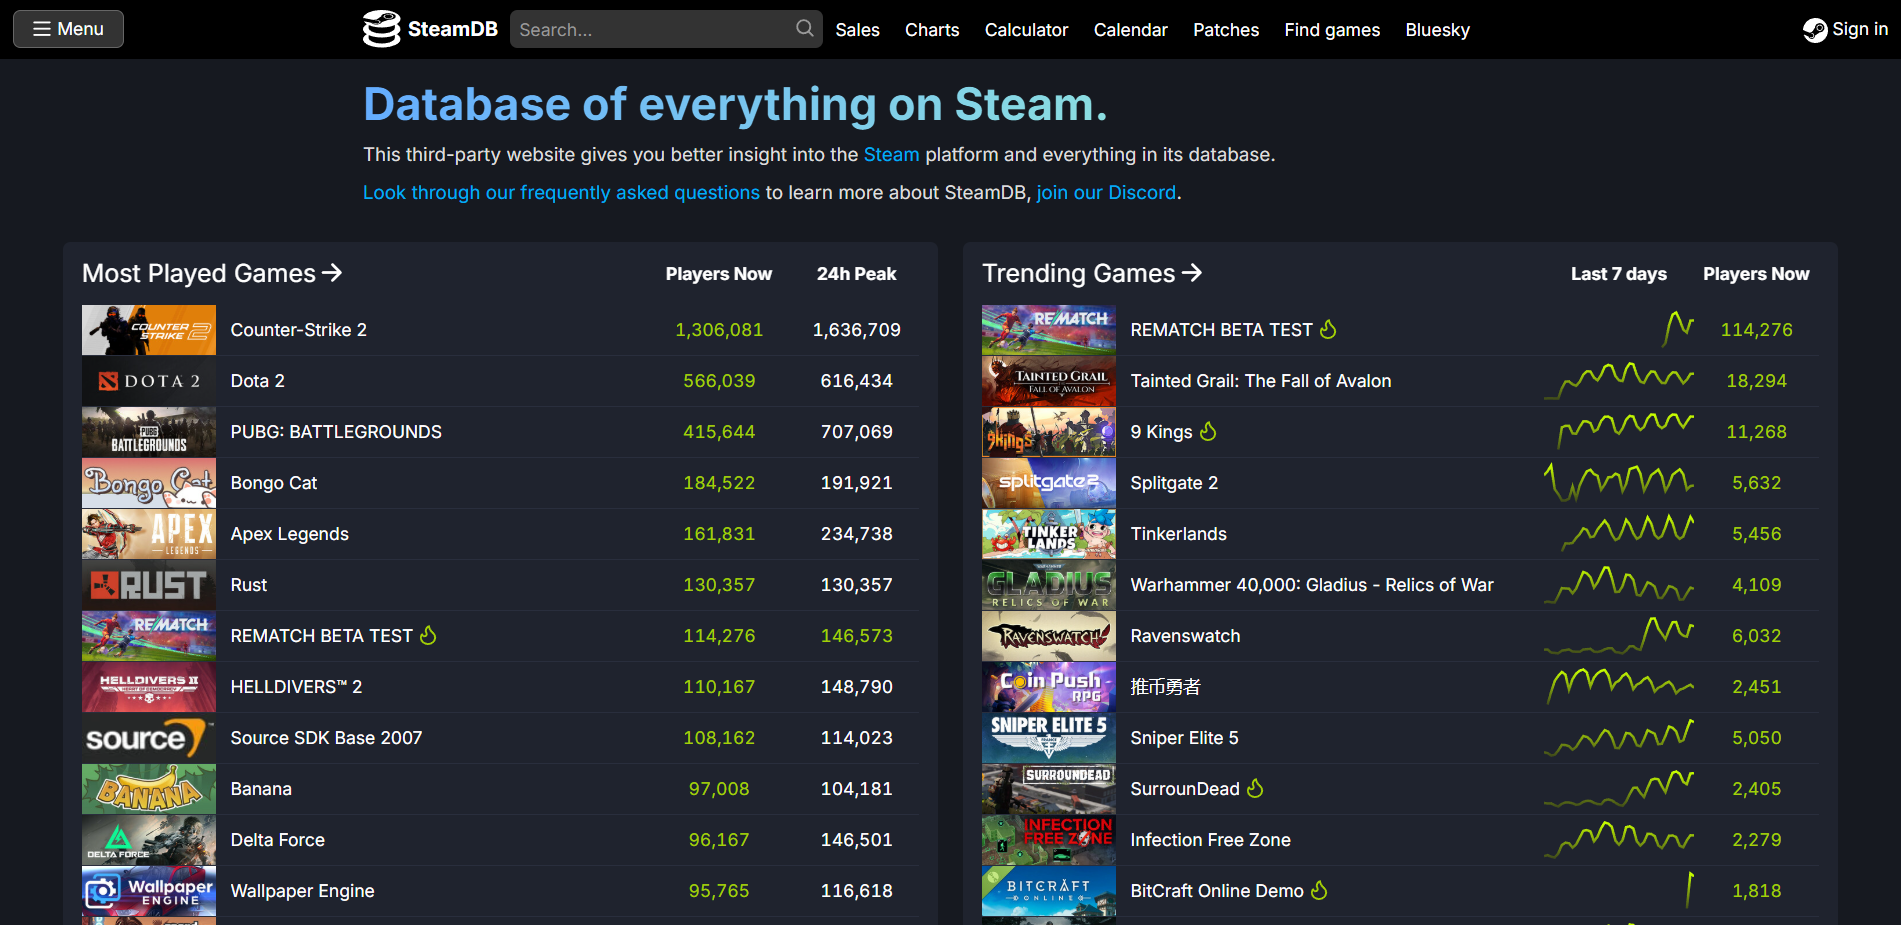Click the Apex Legends thumbnail
This screenshot has height=925, width=1901.
(x=149, y=534)
